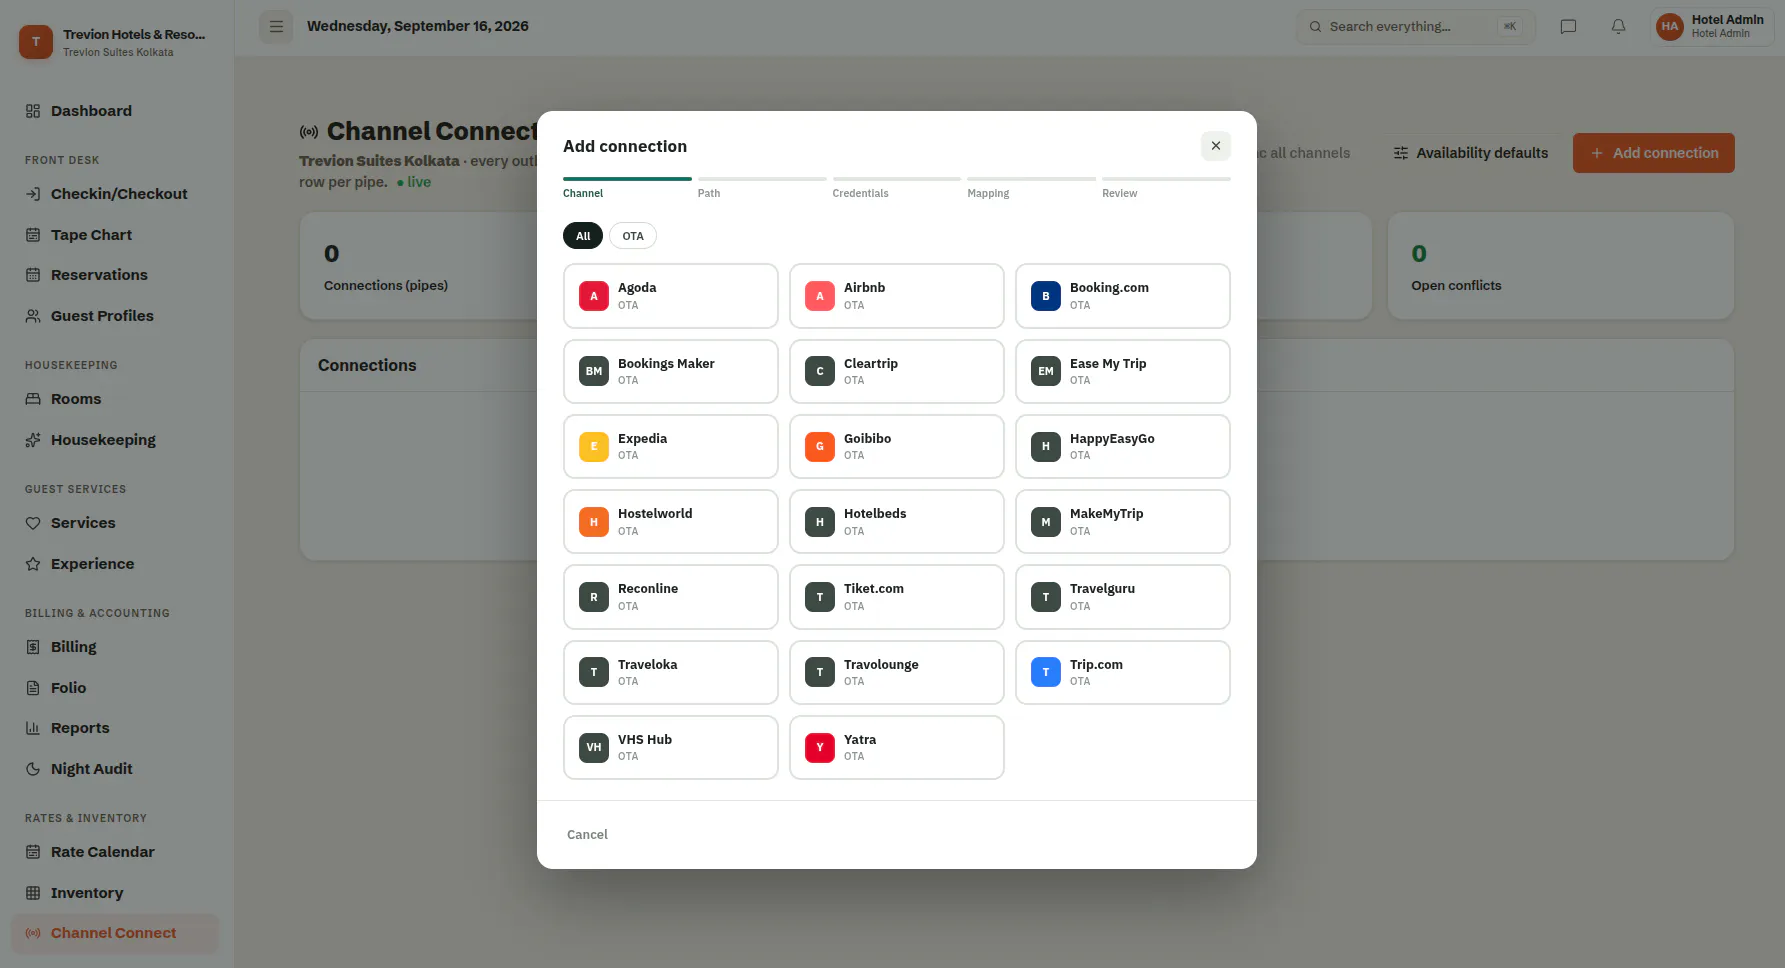Open Experience in the sidebar
The width and height of the screenshot is (1785, 968).
coord(115,564)
